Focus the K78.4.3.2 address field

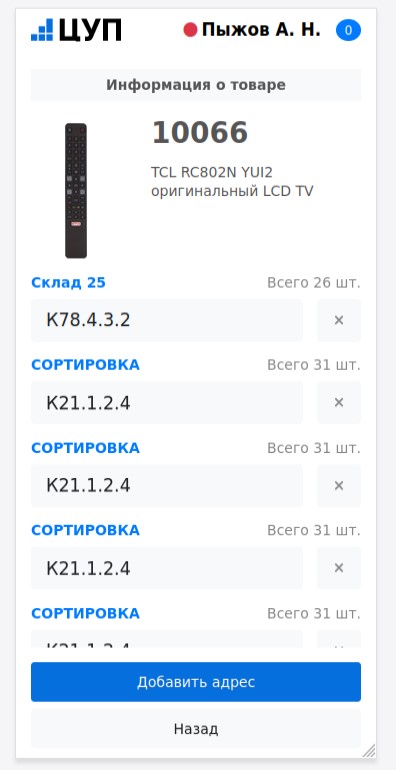coord(167,320)
